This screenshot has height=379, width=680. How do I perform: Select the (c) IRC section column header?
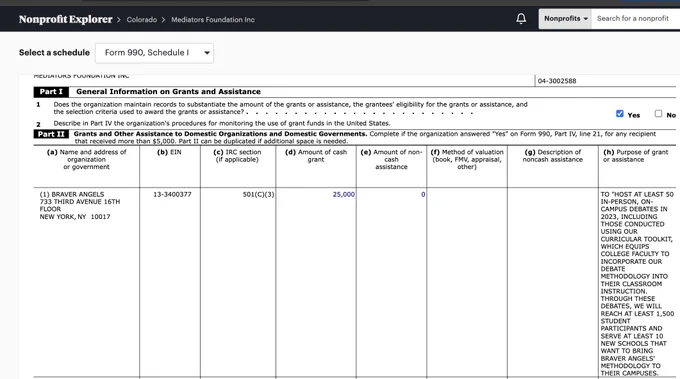tap(237, 156)
